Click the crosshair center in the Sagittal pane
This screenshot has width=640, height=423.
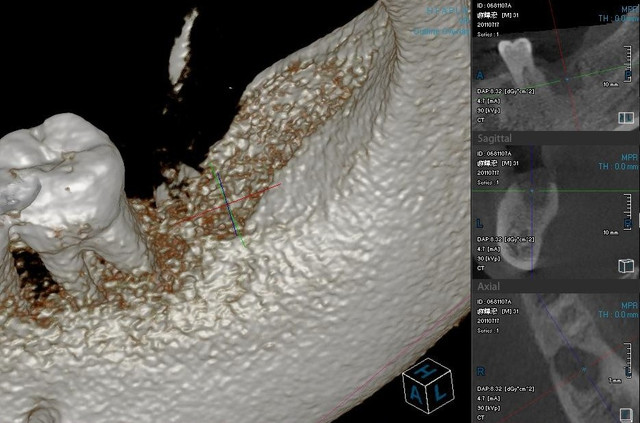coord(532,191)
